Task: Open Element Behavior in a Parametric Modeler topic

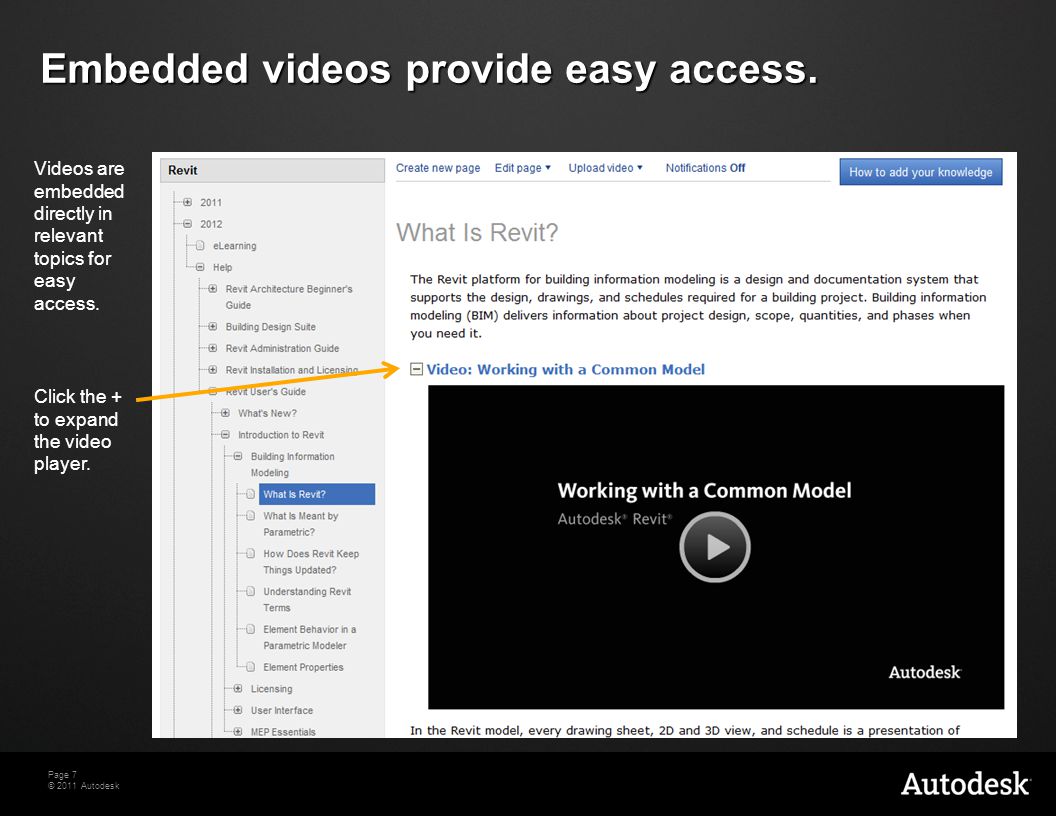Action: point(310,637)
